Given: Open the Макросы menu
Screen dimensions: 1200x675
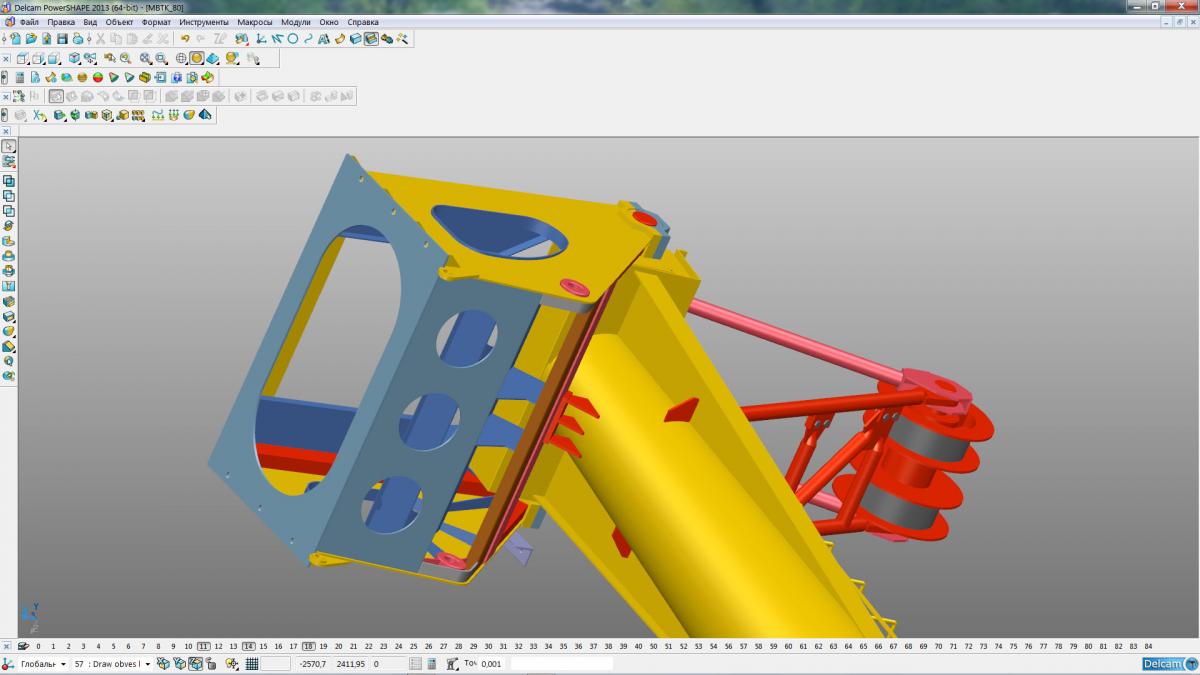Looking at the screenshot, I should [255, 22].
